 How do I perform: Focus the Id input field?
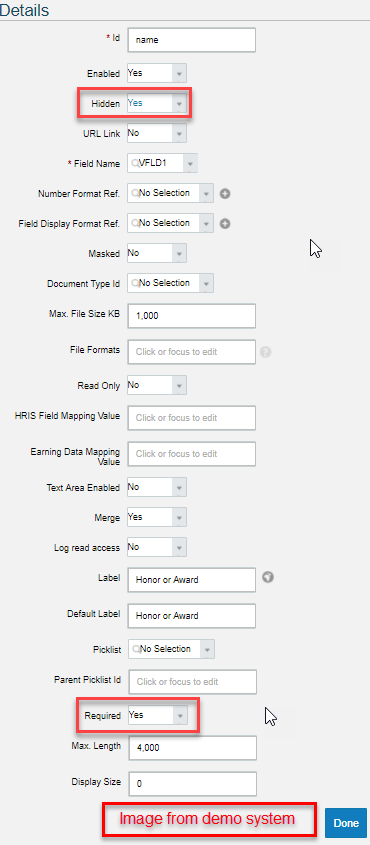[x=191, y=40]
